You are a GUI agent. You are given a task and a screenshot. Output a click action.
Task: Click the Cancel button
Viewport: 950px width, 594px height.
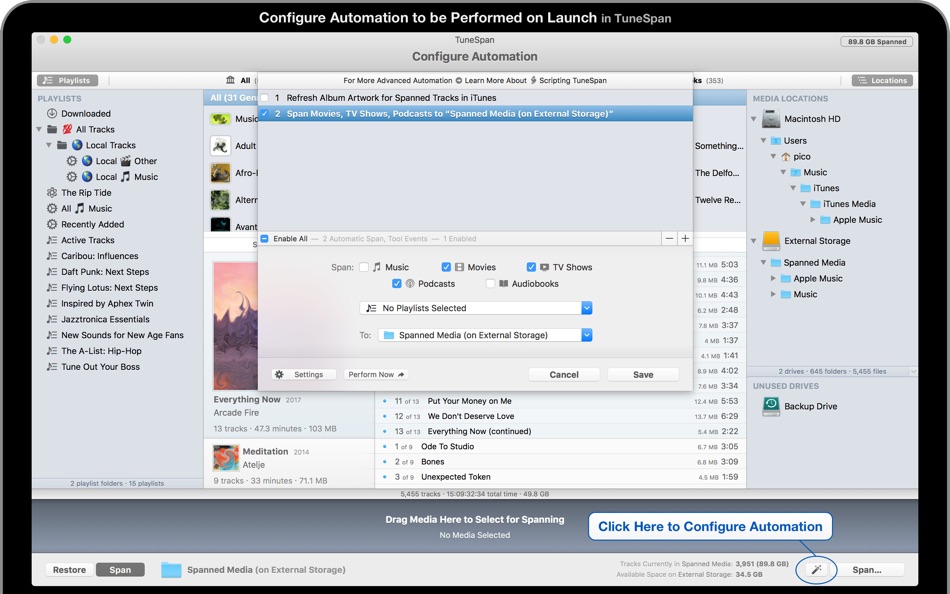tap(564, 375)
